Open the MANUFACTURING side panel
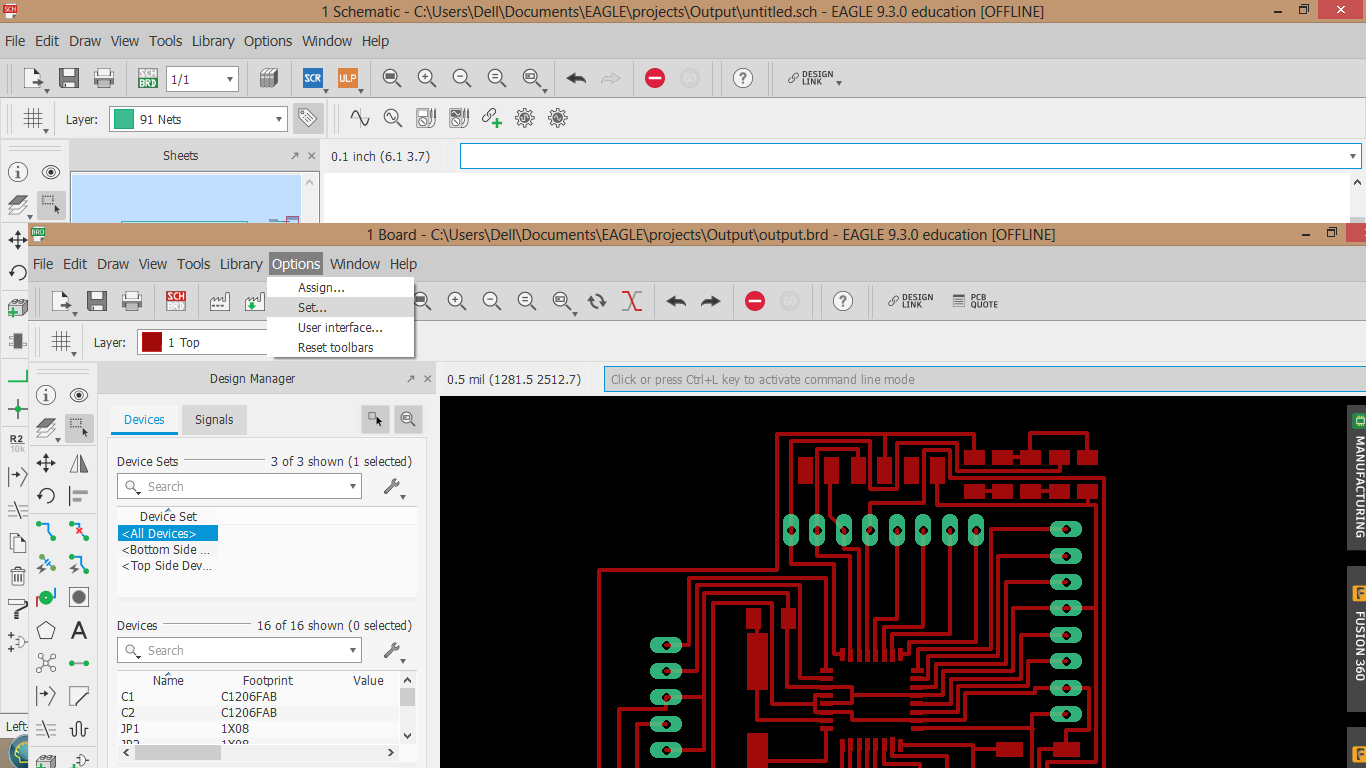This screenshot has width=1366, height=768. coord(1357,479)
